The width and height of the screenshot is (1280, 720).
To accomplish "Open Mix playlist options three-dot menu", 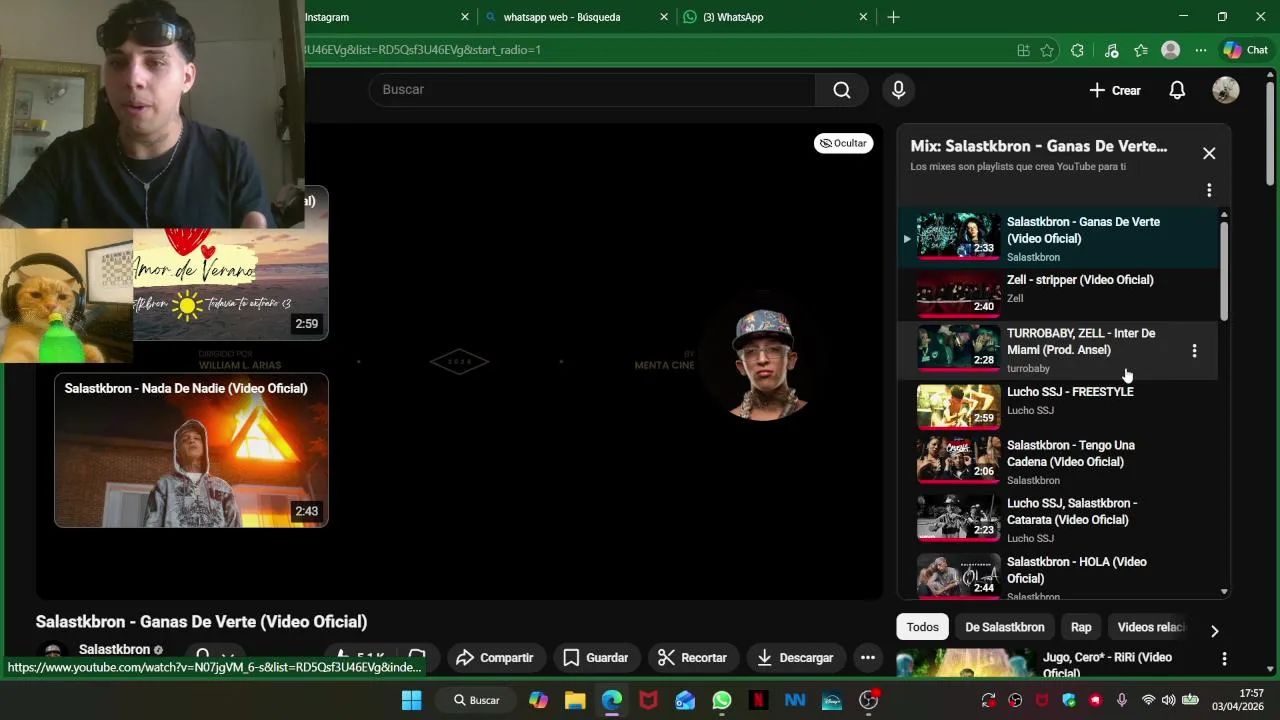I will [x=1209, y=190].
